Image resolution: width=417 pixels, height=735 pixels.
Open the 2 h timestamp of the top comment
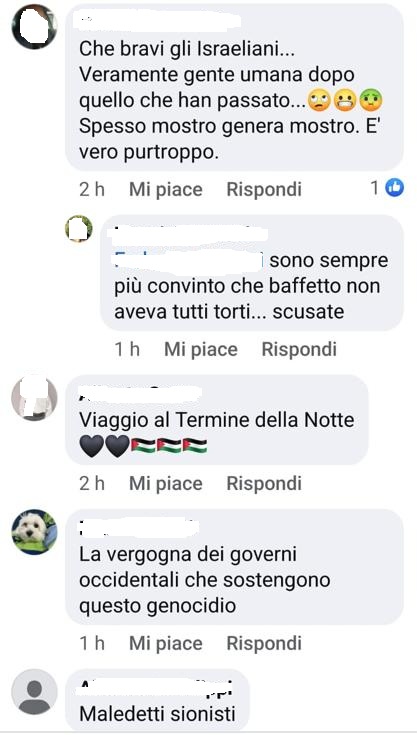tap(92, 189)
